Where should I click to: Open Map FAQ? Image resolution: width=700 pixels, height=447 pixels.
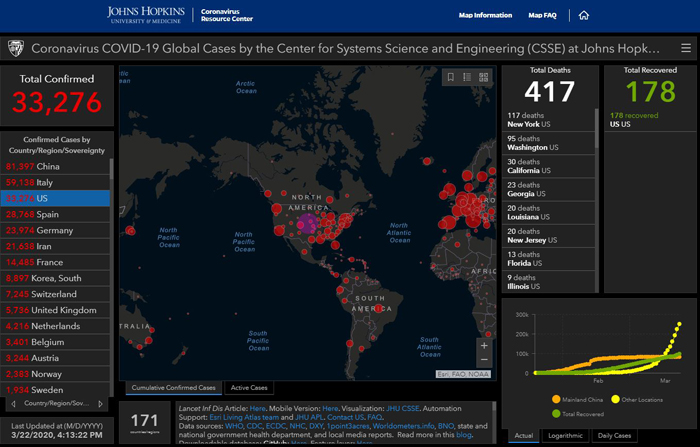coord(542,15)
